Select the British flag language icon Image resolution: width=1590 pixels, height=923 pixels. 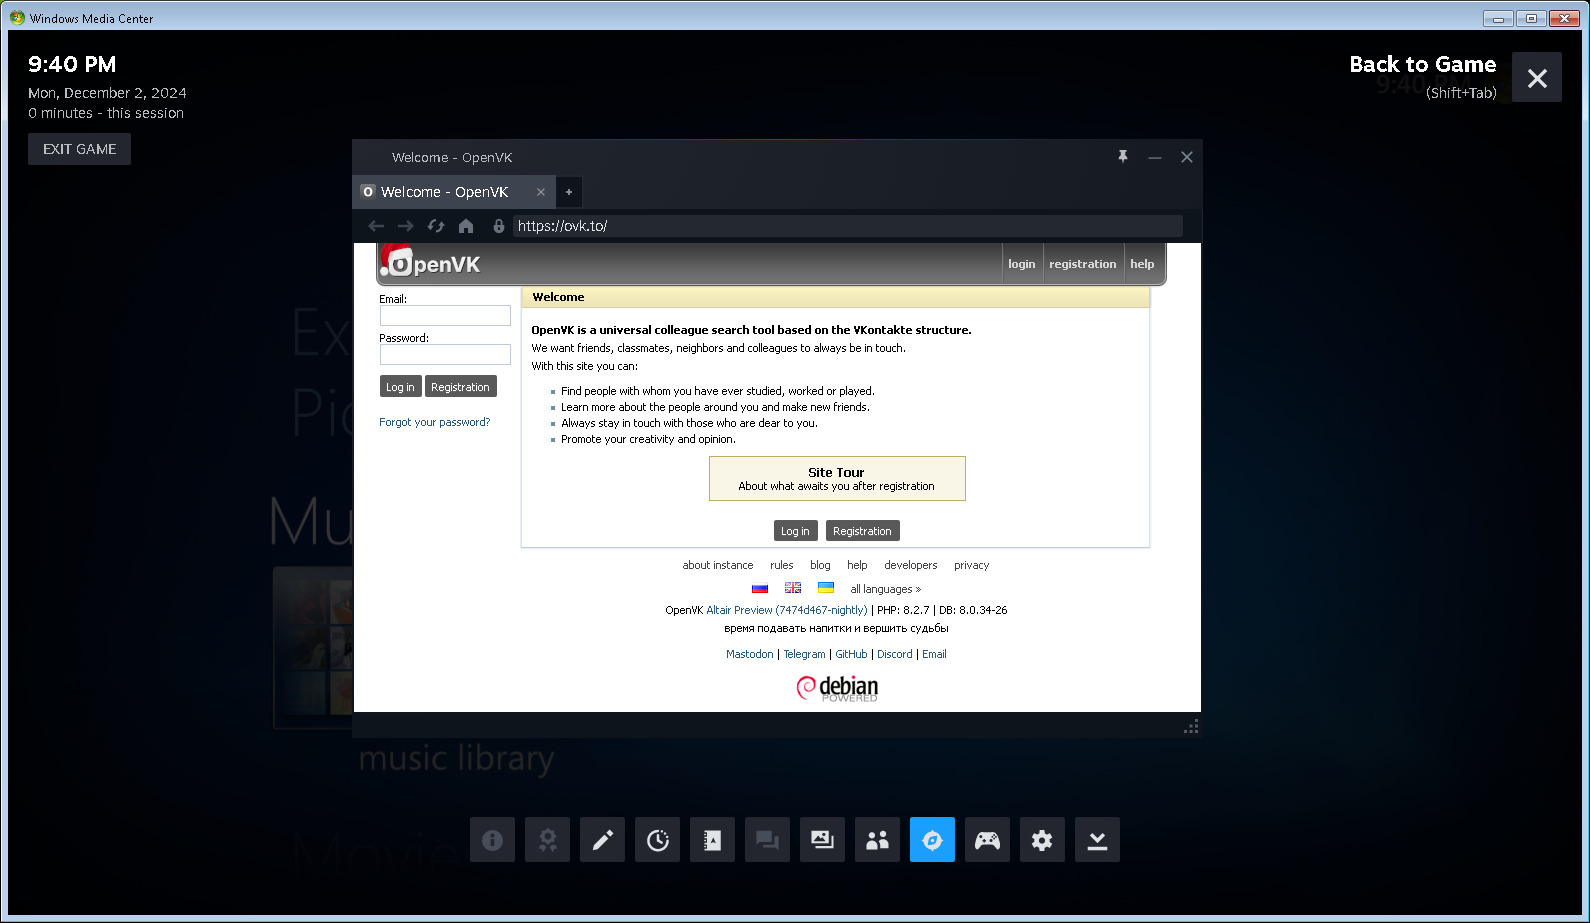coord(793,588)
